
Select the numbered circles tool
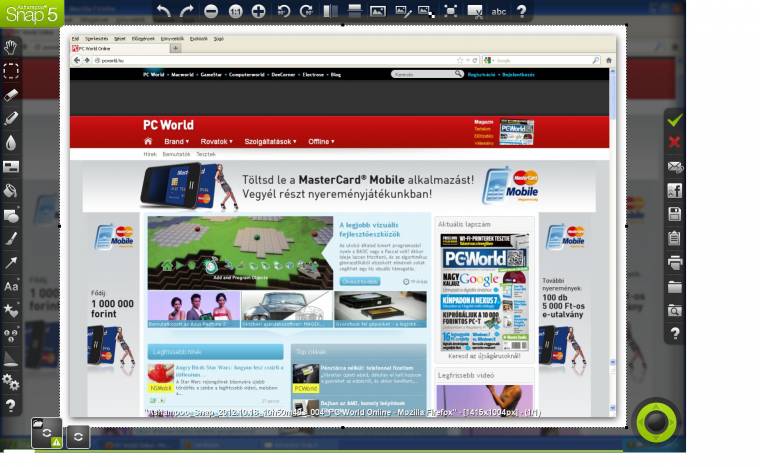[11, 334]
